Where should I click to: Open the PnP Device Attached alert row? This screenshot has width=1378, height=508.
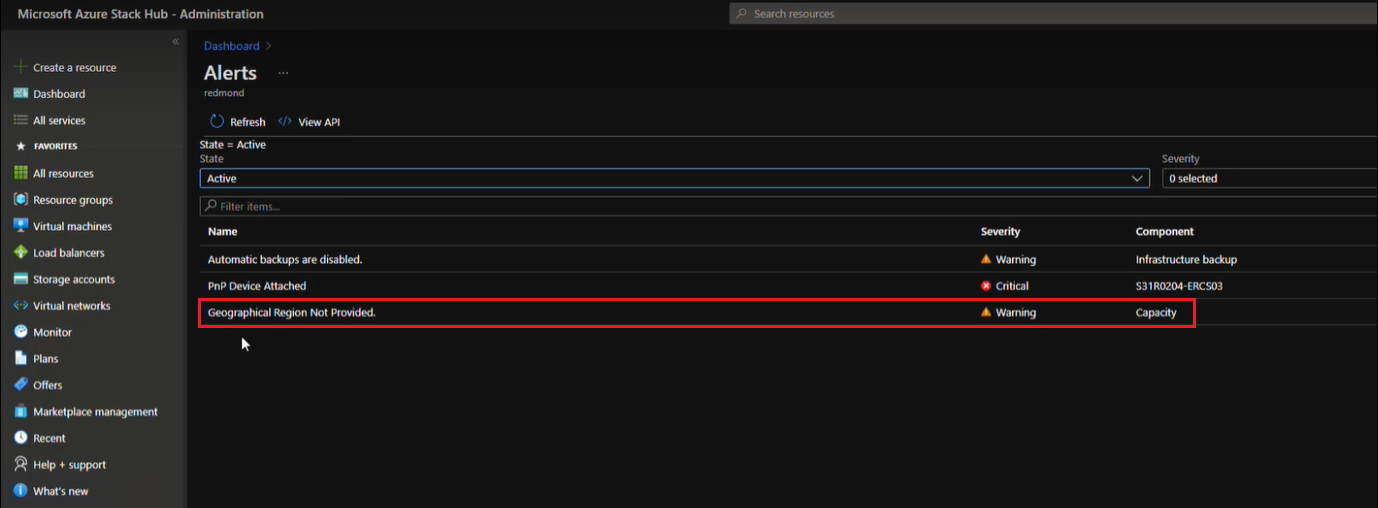pos(788,286)
